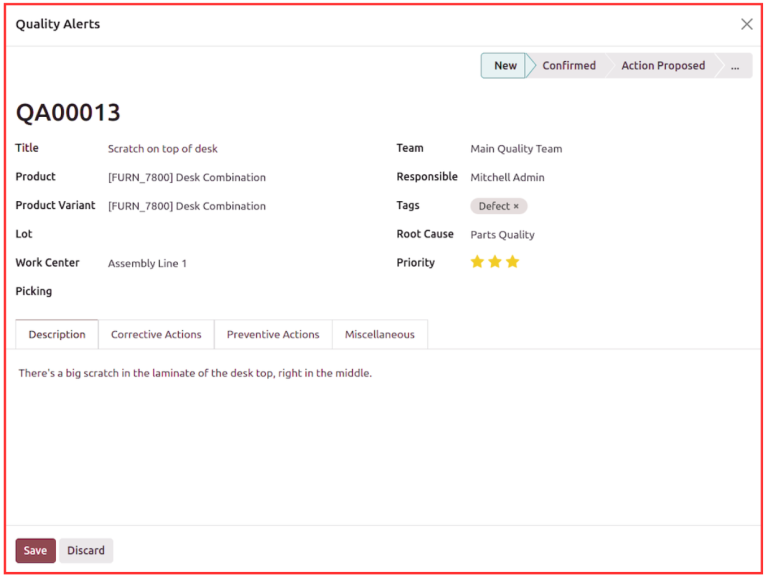Remove the Defect tag
Viewport: 768px width, 580px height.
click(x=516, y=206)
